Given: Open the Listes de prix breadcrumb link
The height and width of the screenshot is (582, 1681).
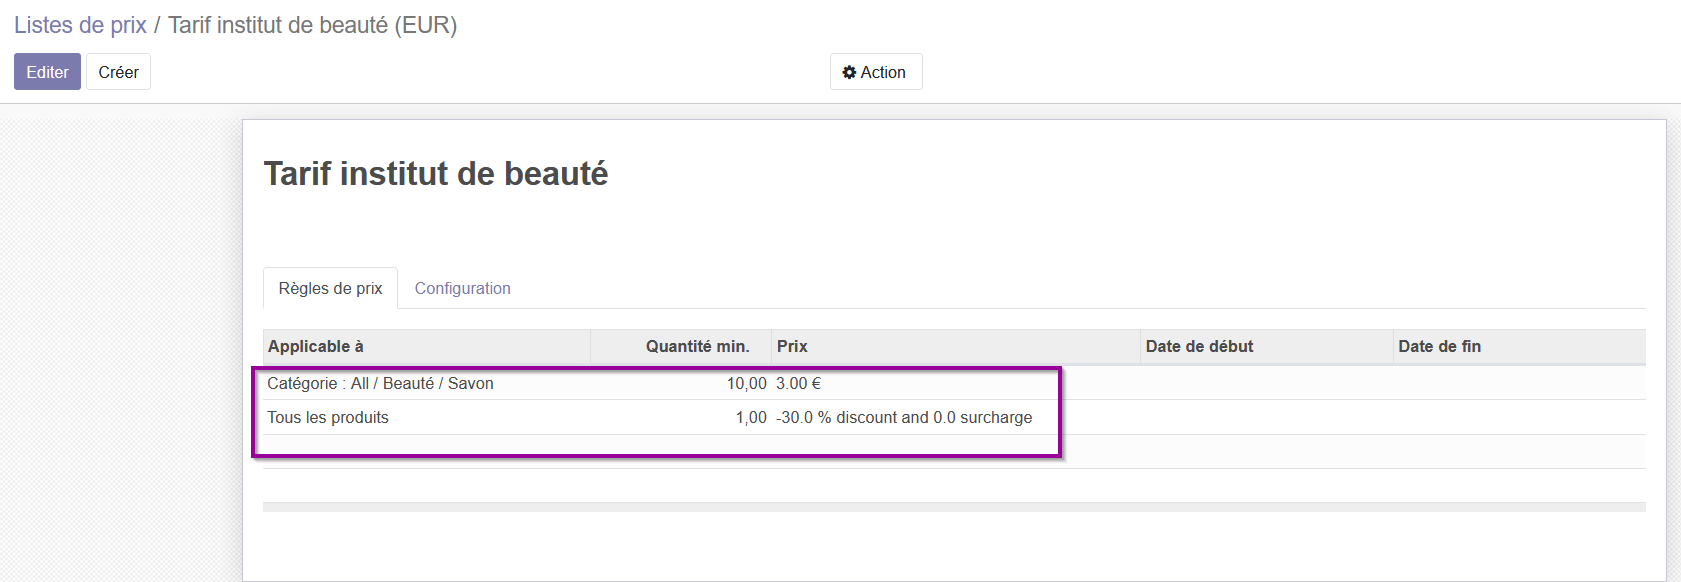Looking at the screenshot, I should [x=80, y=25].
